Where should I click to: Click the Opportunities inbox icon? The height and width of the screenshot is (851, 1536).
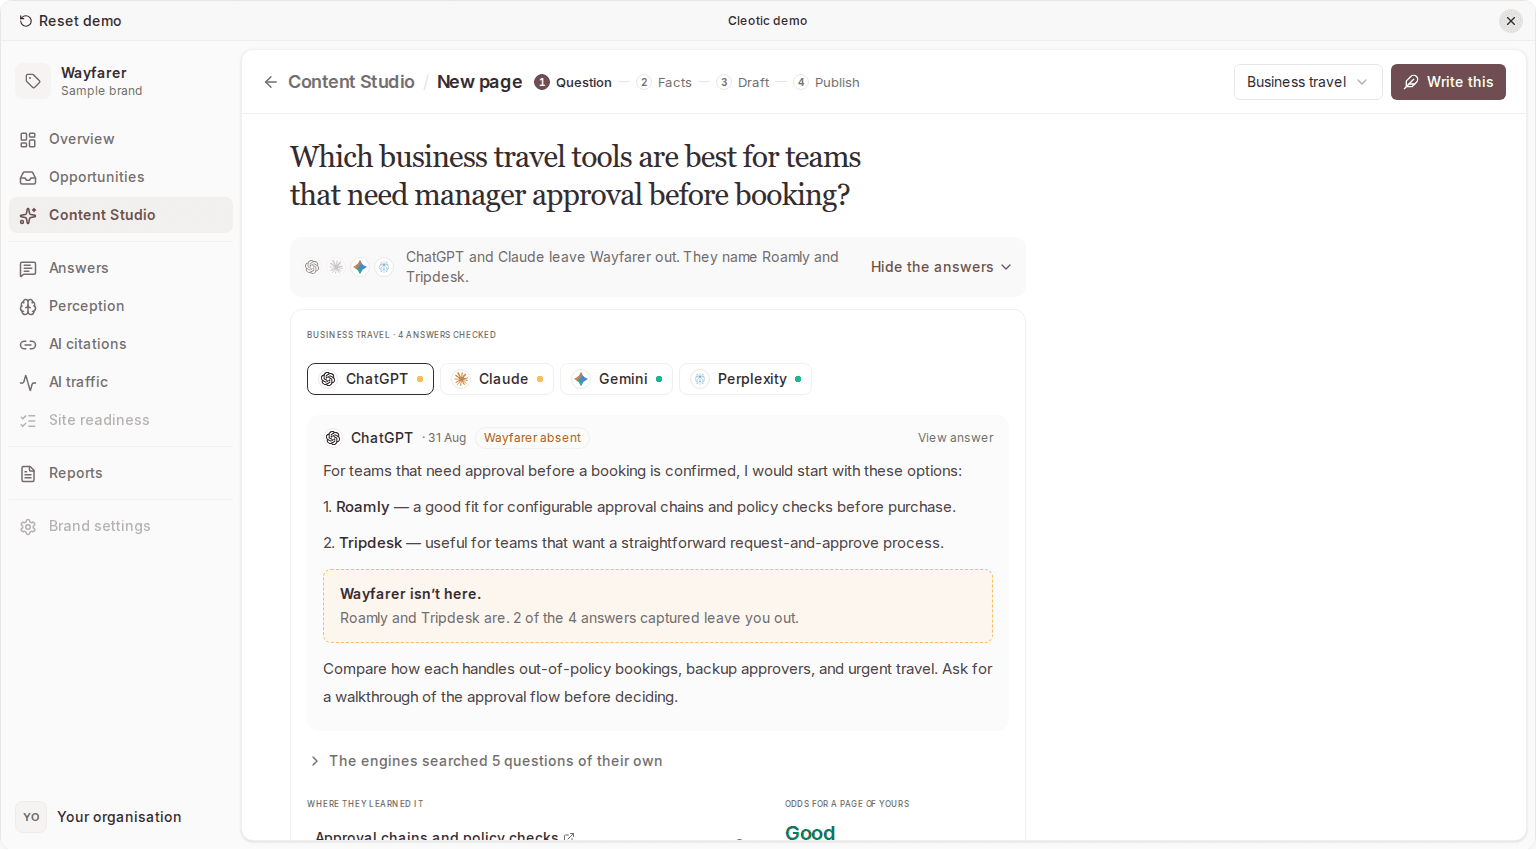28,178
